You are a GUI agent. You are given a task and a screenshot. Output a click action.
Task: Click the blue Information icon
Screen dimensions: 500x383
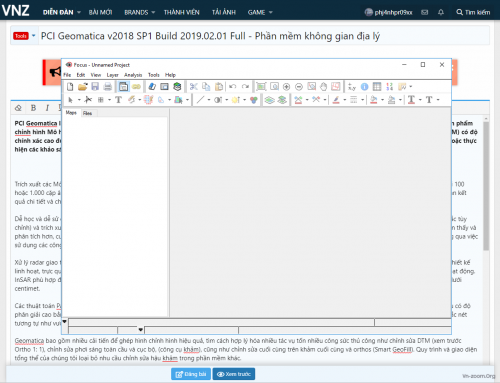tap(364, 87)
